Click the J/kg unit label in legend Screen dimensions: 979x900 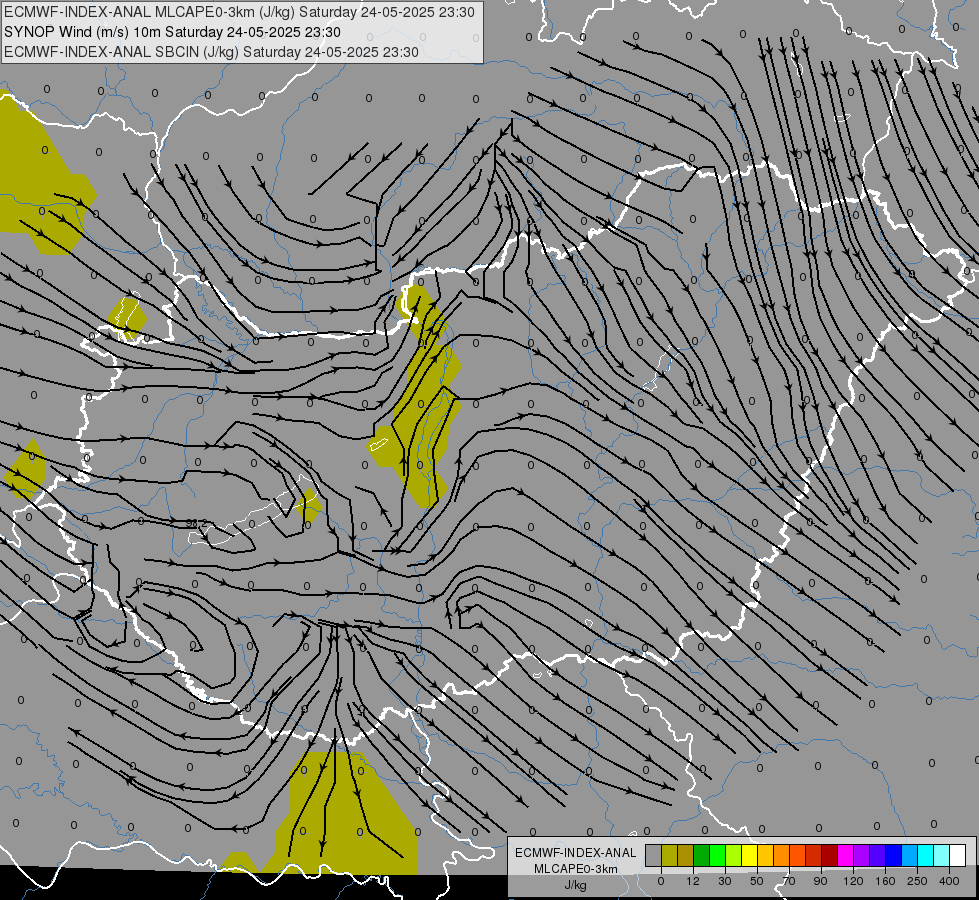point(575,885)
